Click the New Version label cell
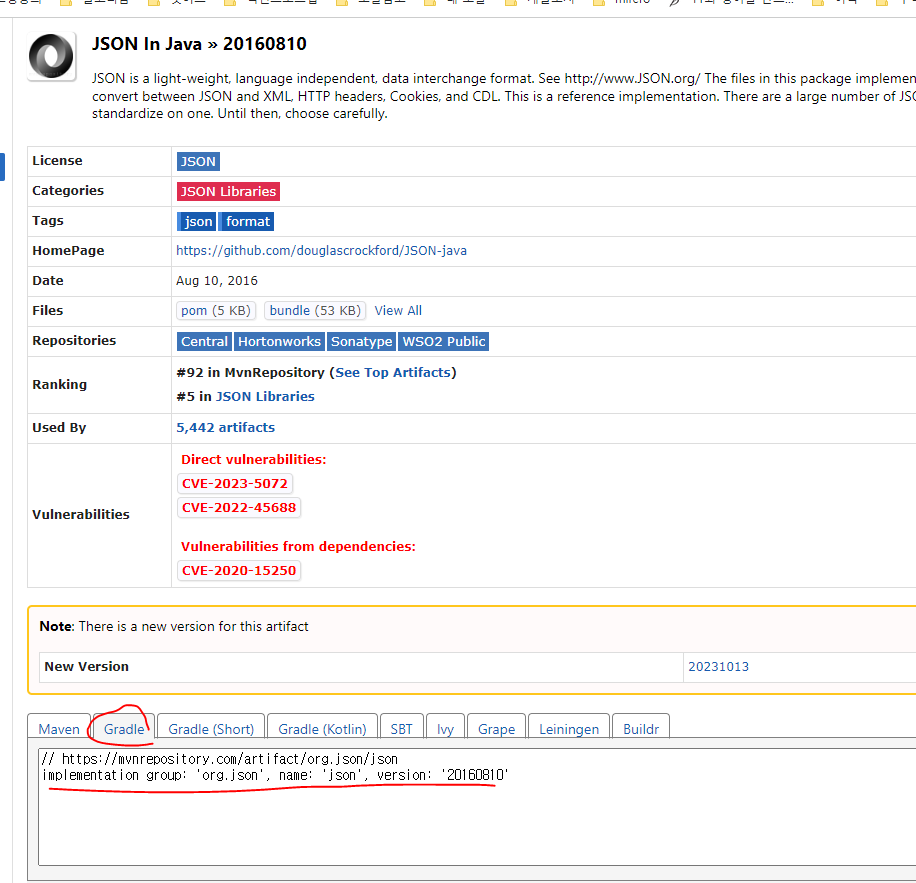Screen dimensions: 916x883 [x=361, y=667]
